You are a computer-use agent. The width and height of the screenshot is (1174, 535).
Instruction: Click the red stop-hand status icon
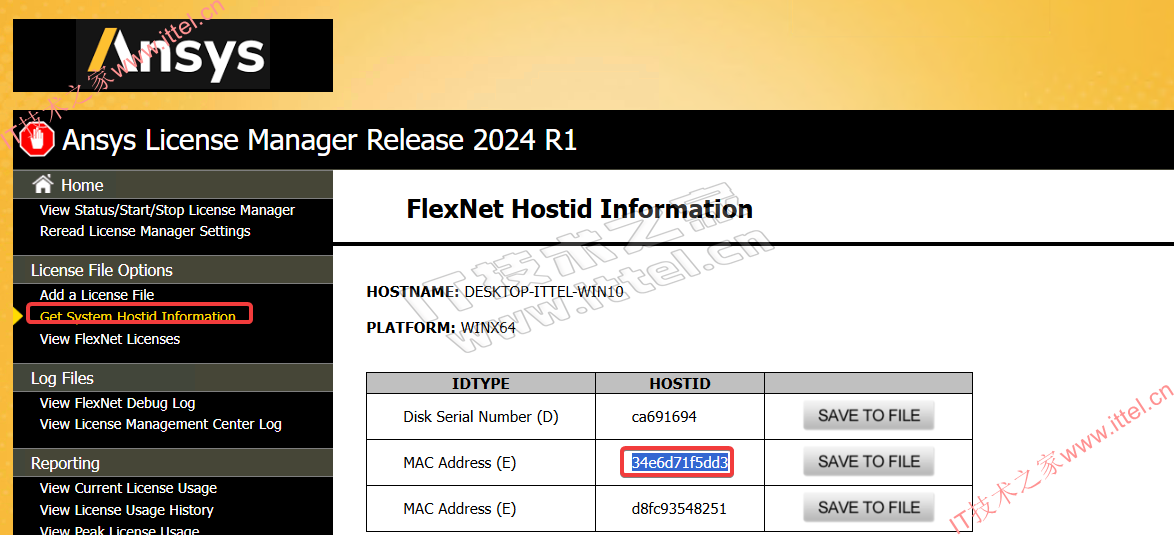pyautogui.click(x=37, y=139)
